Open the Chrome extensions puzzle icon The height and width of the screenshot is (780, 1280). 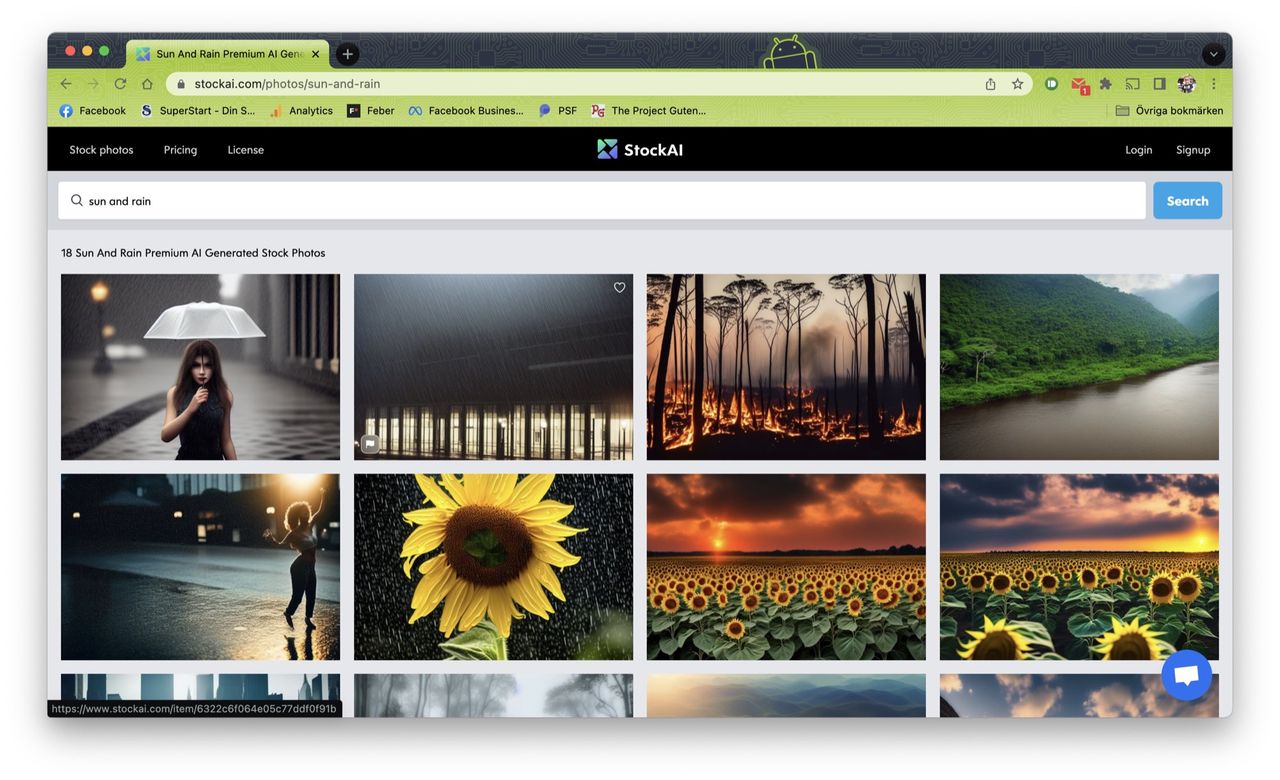pos(1105,84)
